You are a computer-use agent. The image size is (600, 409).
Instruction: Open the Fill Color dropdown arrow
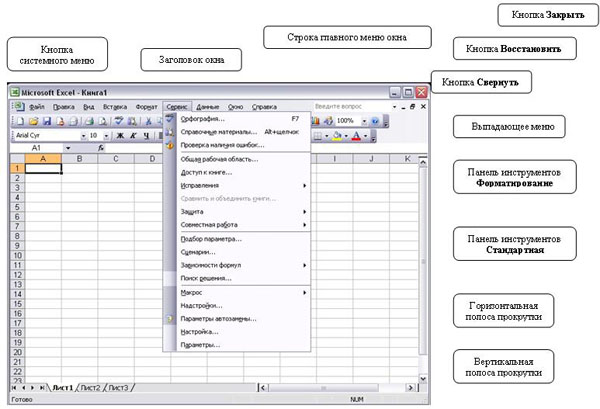coord(346,135)
